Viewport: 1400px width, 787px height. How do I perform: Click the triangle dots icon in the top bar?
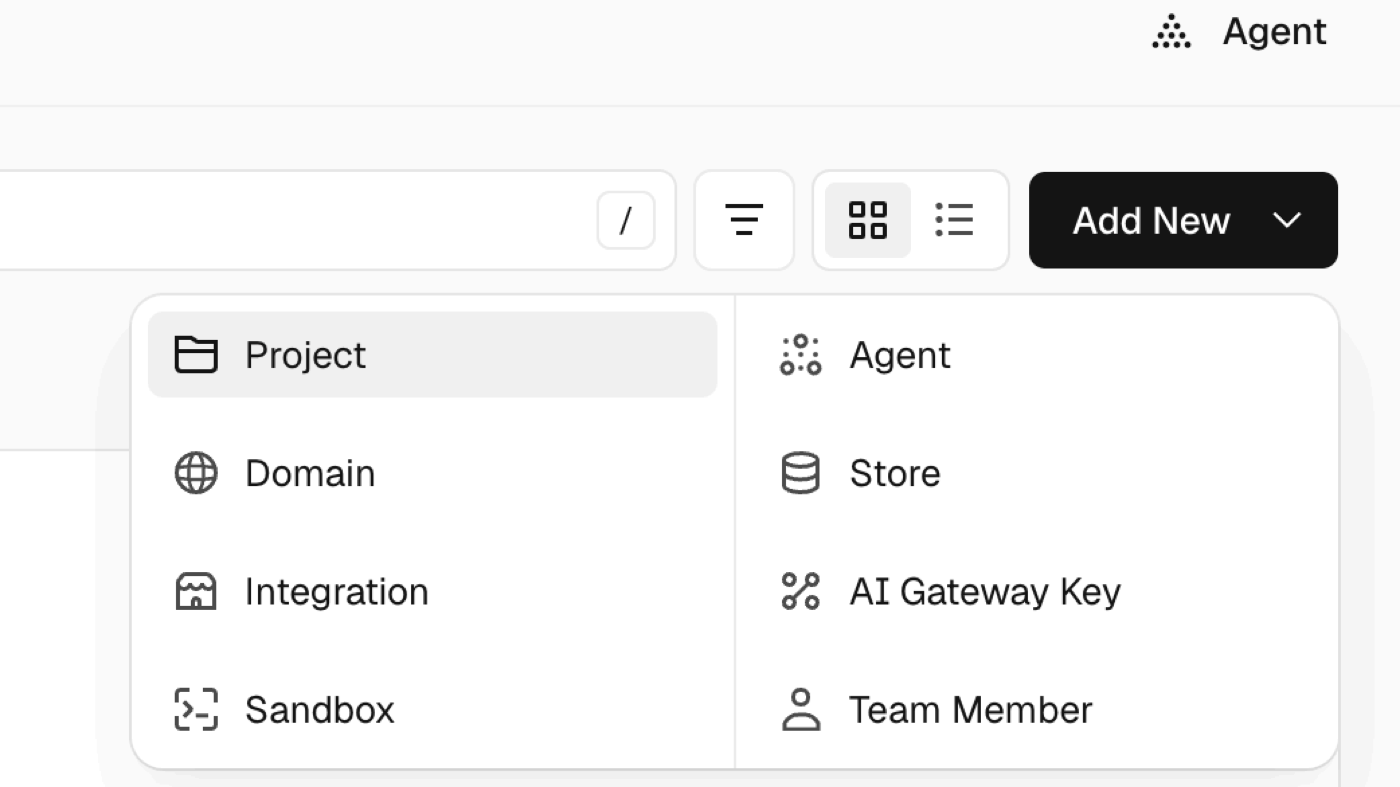(1171, 32)
